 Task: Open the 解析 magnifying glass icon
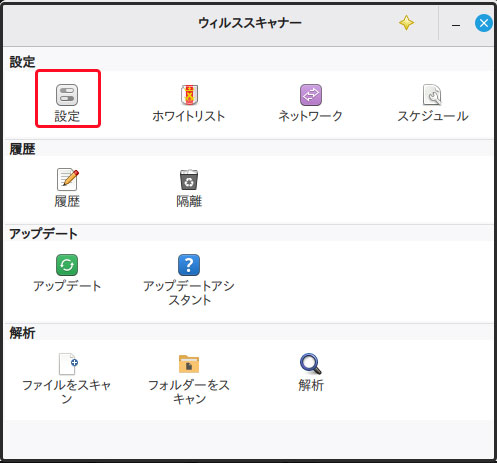(311, 364)
